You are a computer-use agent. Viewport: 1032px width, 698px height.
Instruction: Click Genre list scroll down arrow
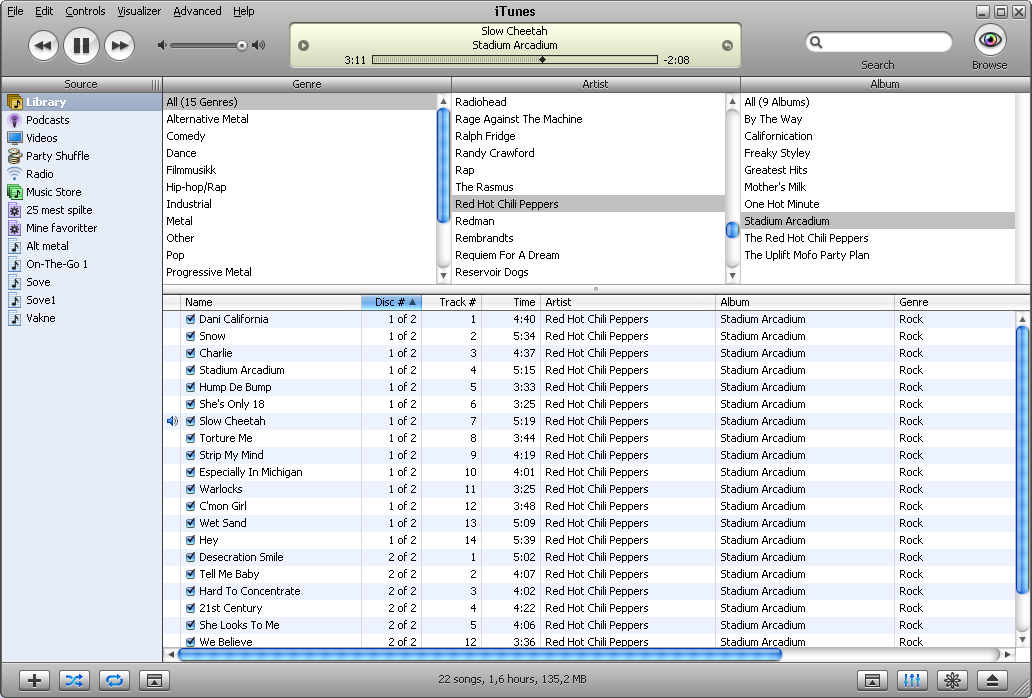coord(444,276)
